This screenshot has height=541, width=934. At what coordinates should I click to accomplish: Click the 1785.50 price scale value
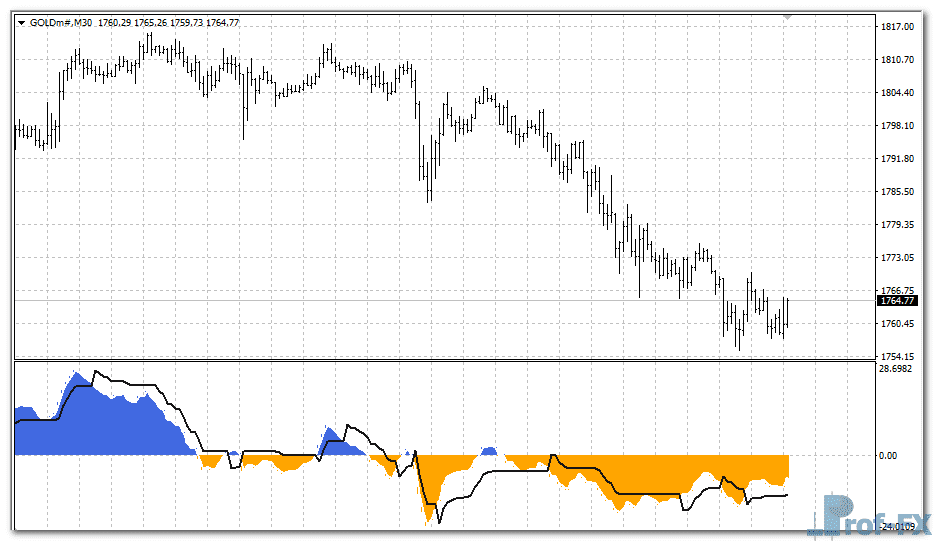(895, 192)
